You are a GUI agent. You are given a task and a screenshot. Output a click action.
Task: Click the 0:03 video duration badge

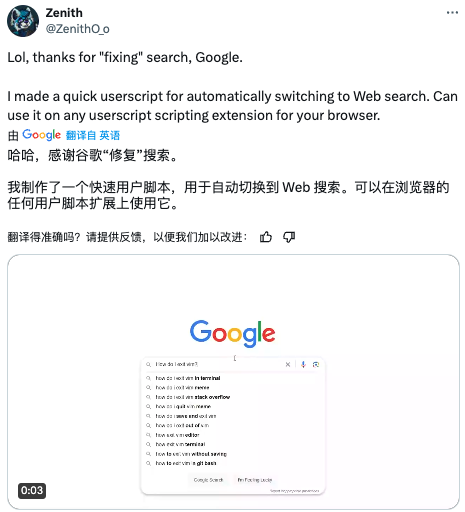[x=32, y=490]
